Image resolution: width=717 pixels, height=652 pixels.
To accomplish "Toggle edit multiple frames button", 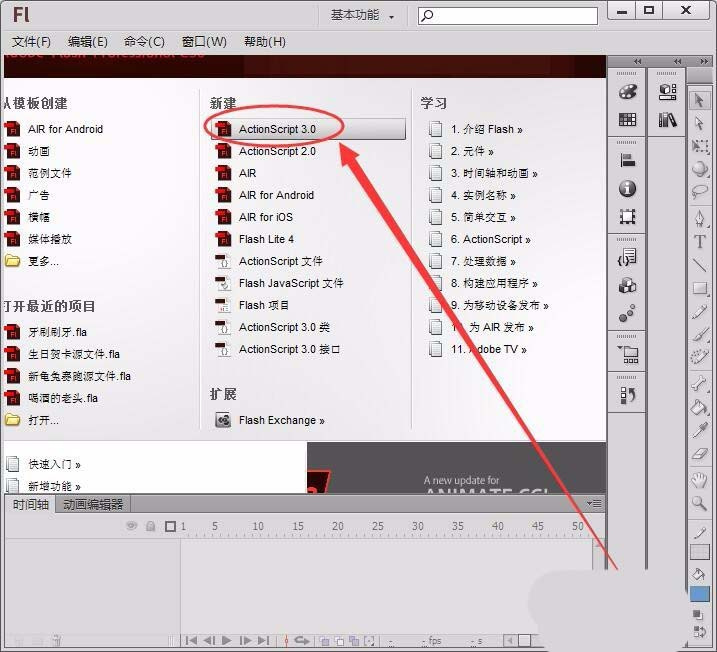I will coord(354,641).
